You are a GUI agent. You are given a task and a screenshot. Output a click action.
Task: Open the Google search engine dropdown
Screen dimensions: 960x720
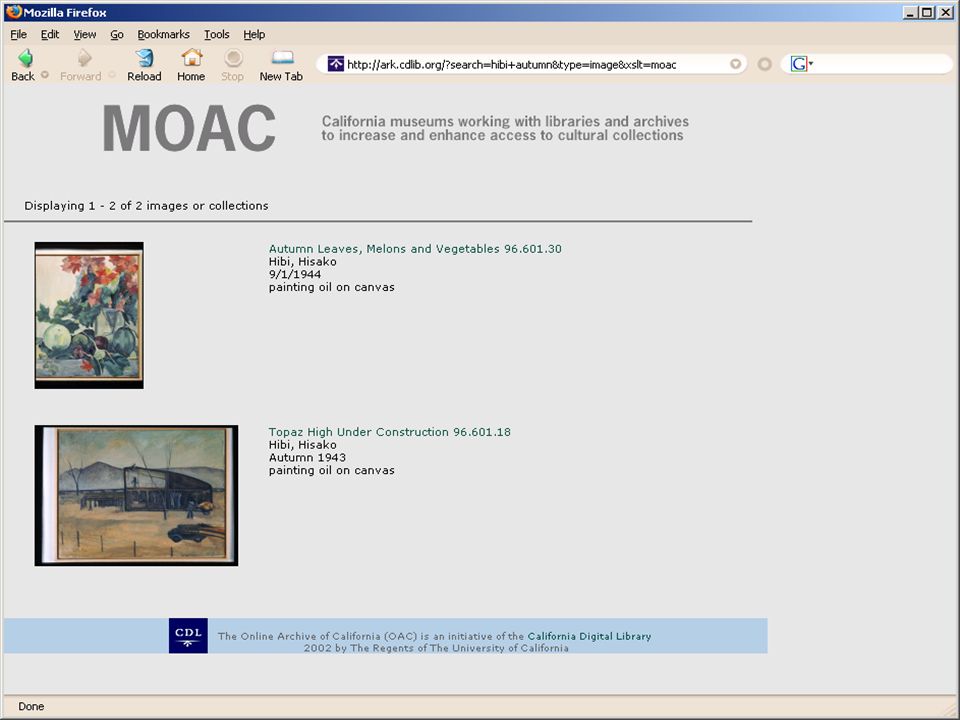[x=801, y=64]
